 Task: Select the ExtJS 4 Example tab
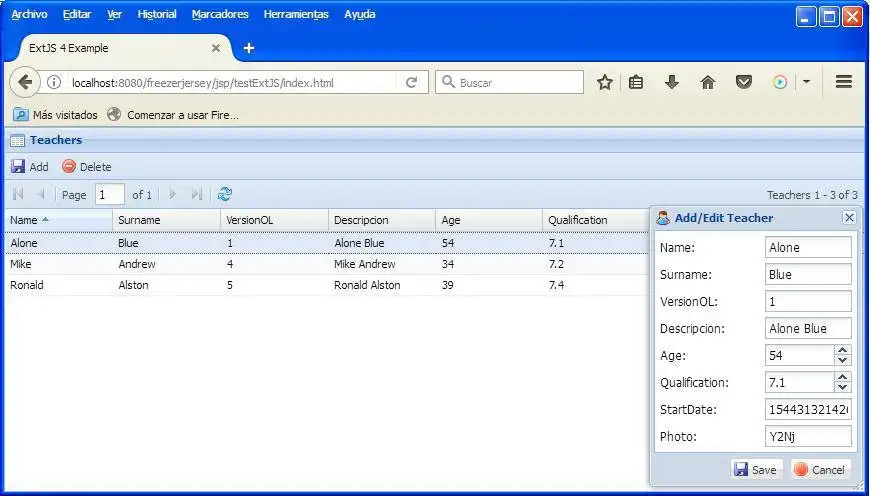123,48
